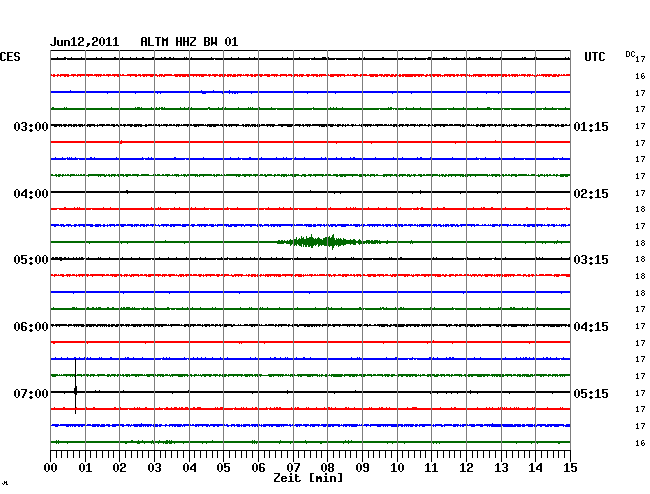Image resolution: width=650 pixels, height=494 pixels.
Task: Click the 01:15 UTC time label
Action: [591, 126]
